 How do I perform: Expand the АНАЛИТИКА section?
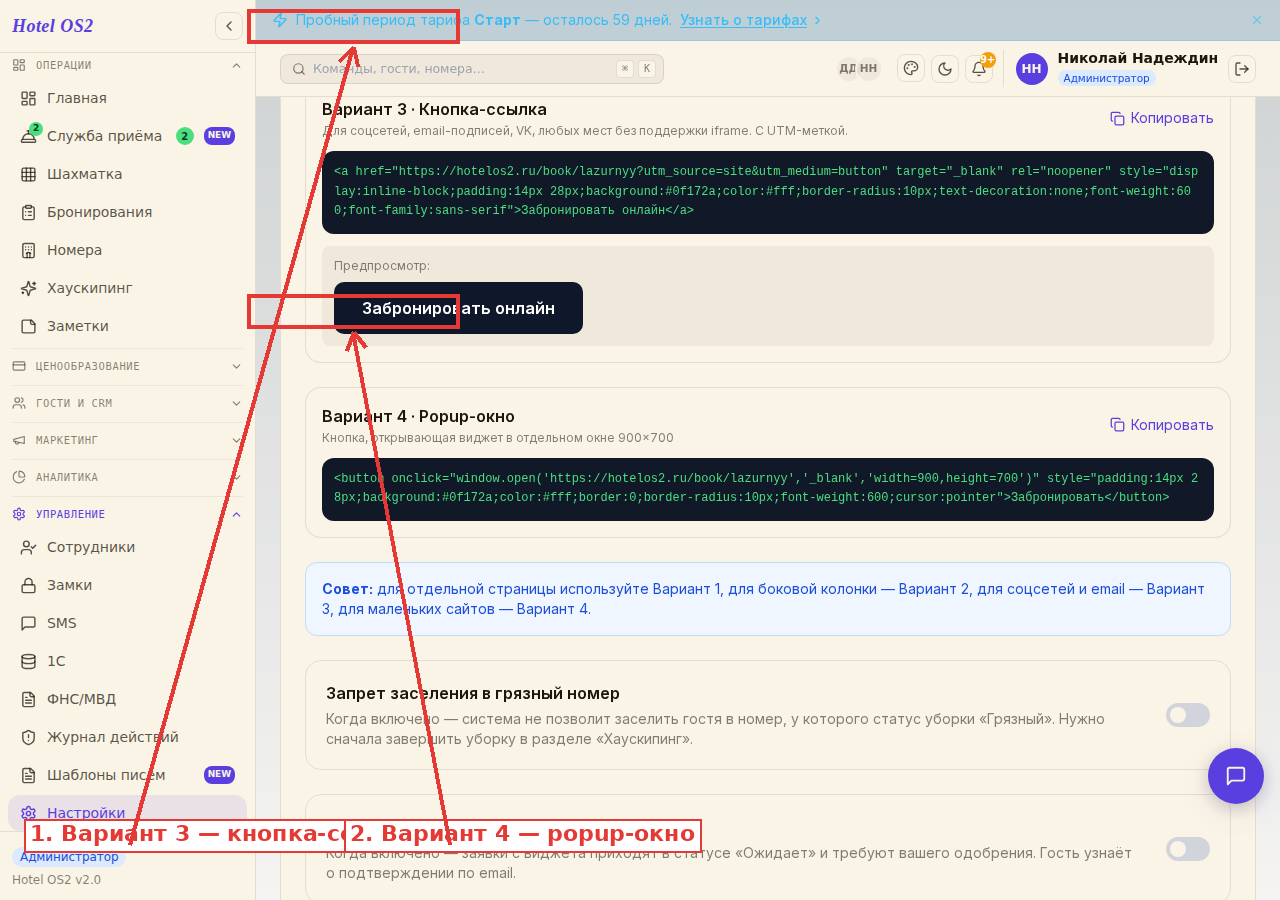(x=127, y=477)
